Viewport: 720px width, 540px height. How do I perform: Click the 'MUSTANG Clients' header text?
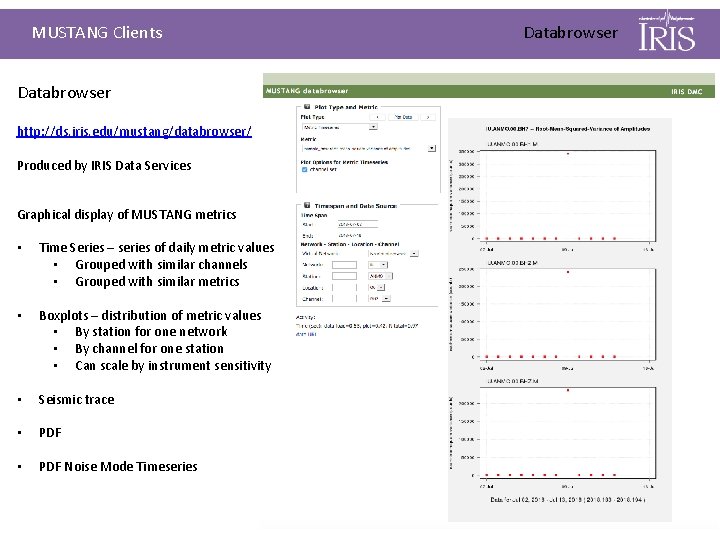tap(97, 33)
